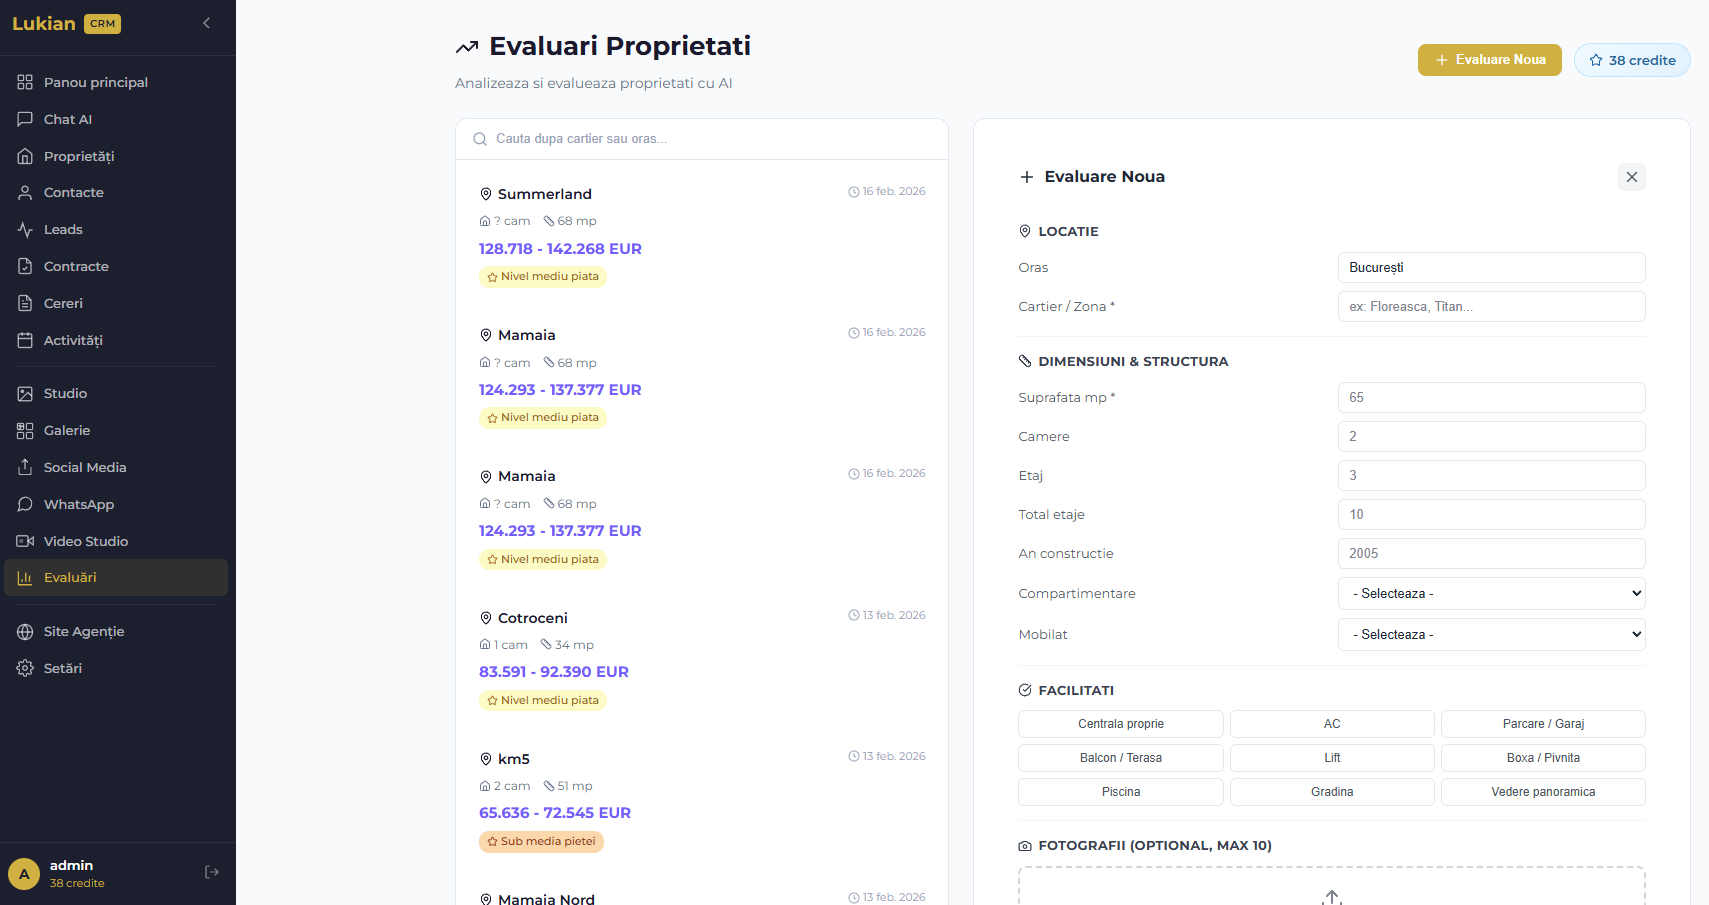Viewport: 1709px width, 905px height.
Task: Click the Site Agenție globe icon
Action: pos(25,631)
